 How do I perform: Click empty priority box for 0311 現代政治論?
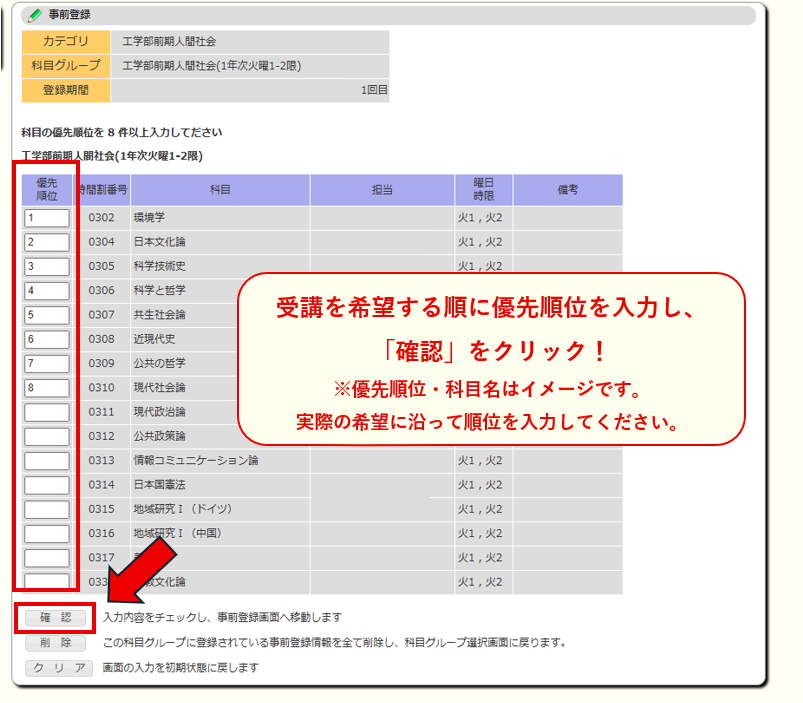pyautogui.click(x=47, y=412)
